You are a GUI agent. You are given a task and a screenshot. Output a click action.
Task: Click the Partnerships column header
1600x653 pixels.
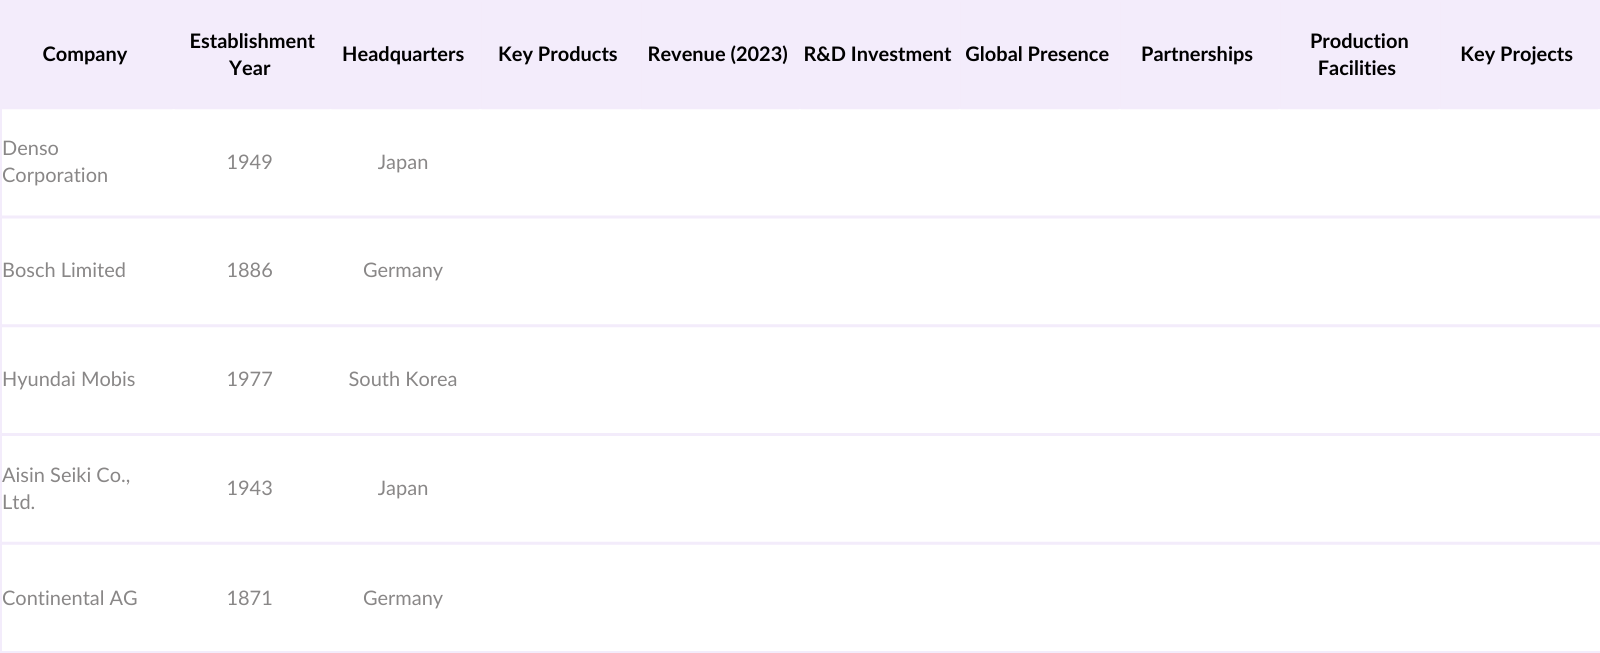point(1197,54)
